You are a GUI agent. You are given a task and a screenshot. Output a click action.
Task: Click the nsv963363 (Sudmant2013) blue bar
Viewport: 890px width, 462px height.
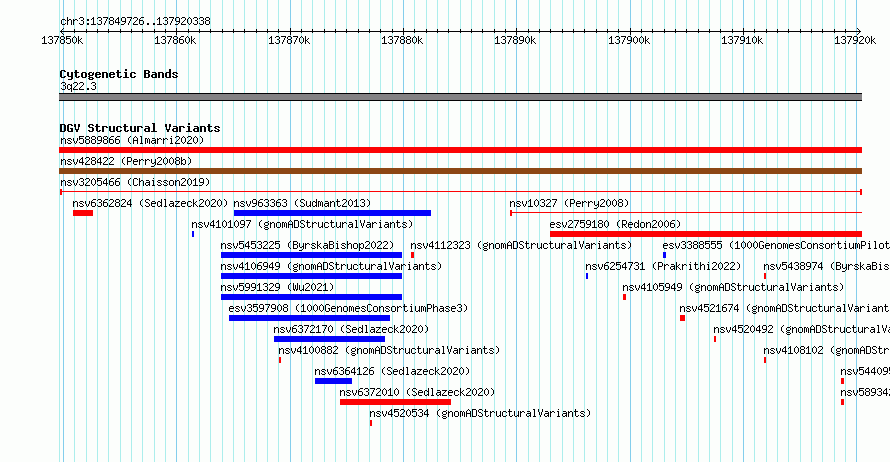[x=332, y=213]
